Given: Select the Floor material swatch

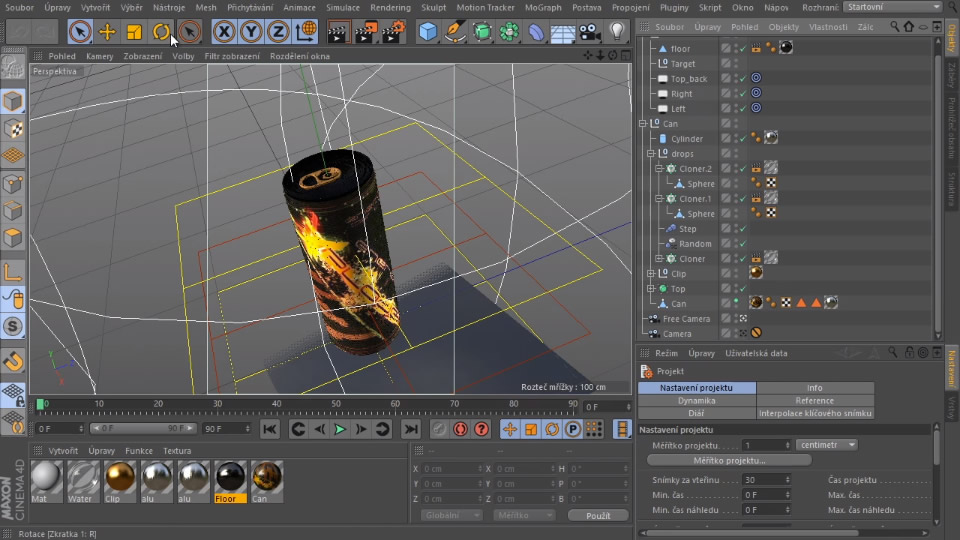Looking at the screenshot, I should 231,480.
